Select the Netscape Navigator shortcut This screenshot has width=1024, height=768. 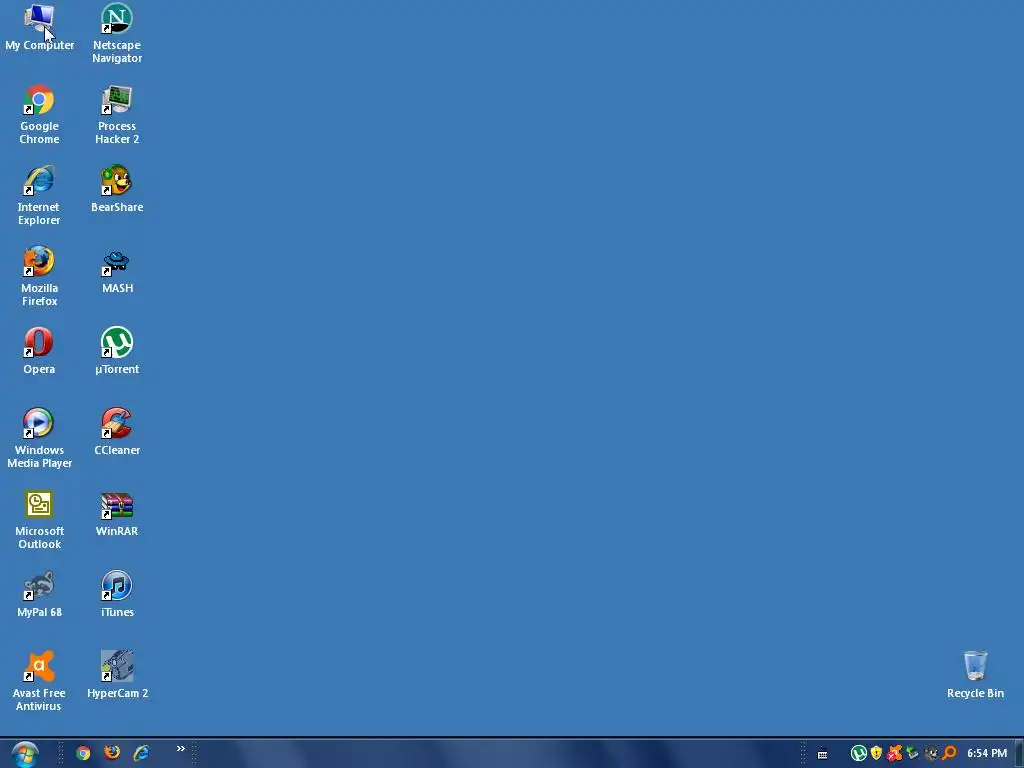[x=117, y=33]
